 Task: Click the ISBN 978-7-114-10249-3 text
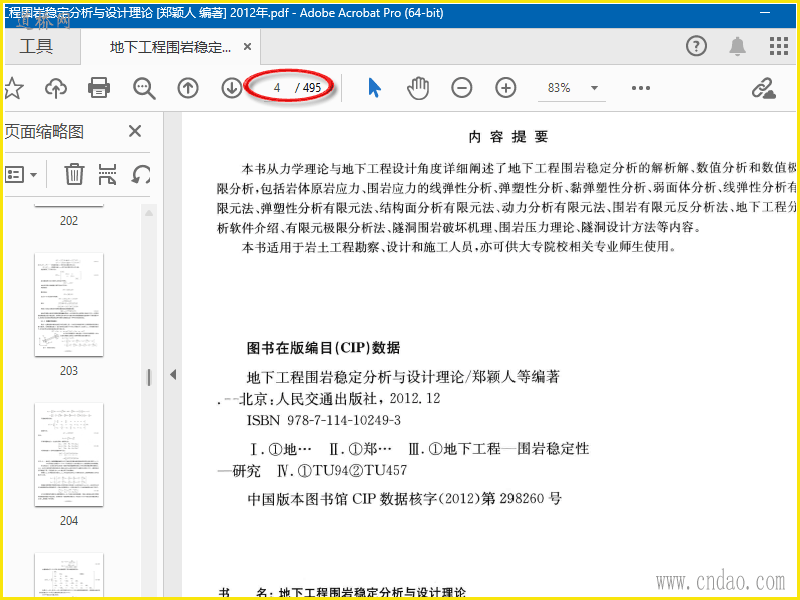tap(323, 420)
